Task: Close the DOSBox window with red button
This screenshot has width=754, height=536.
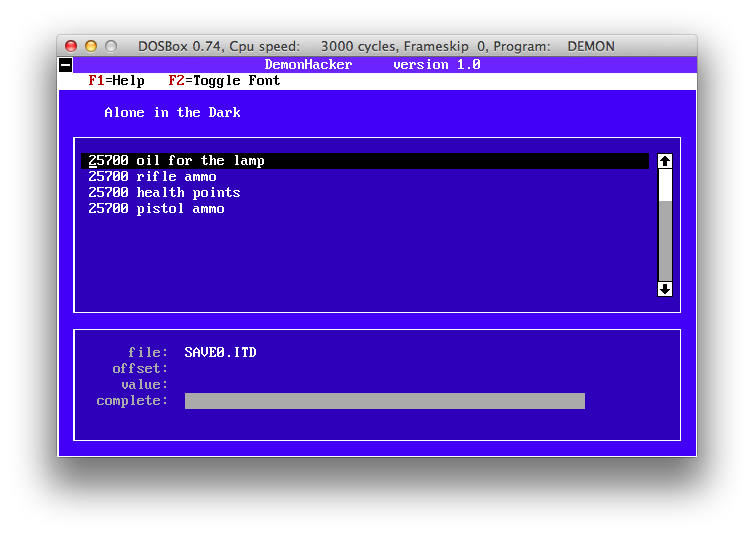Action: (71, 46)
